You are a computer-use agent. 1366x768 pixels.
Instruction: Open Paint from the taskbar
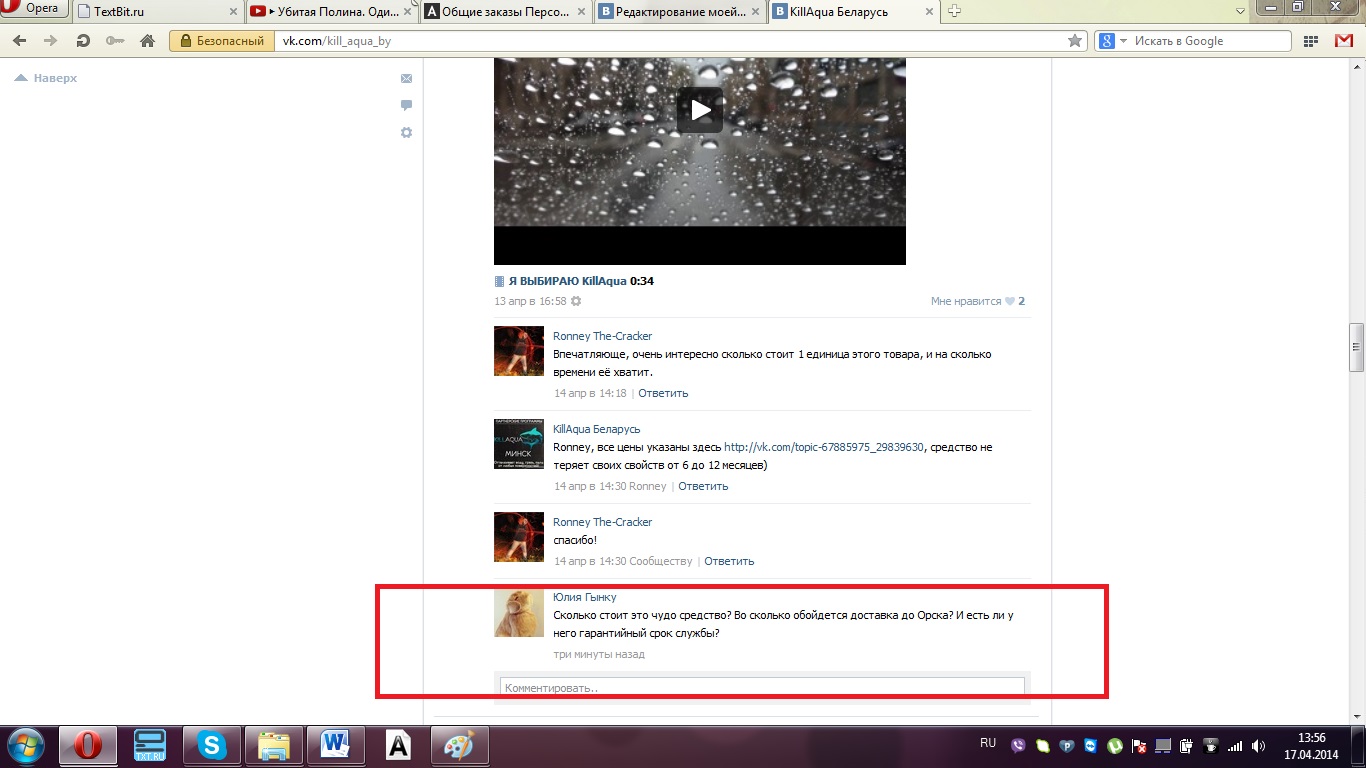pyautogui.click(x=460, y=746)
